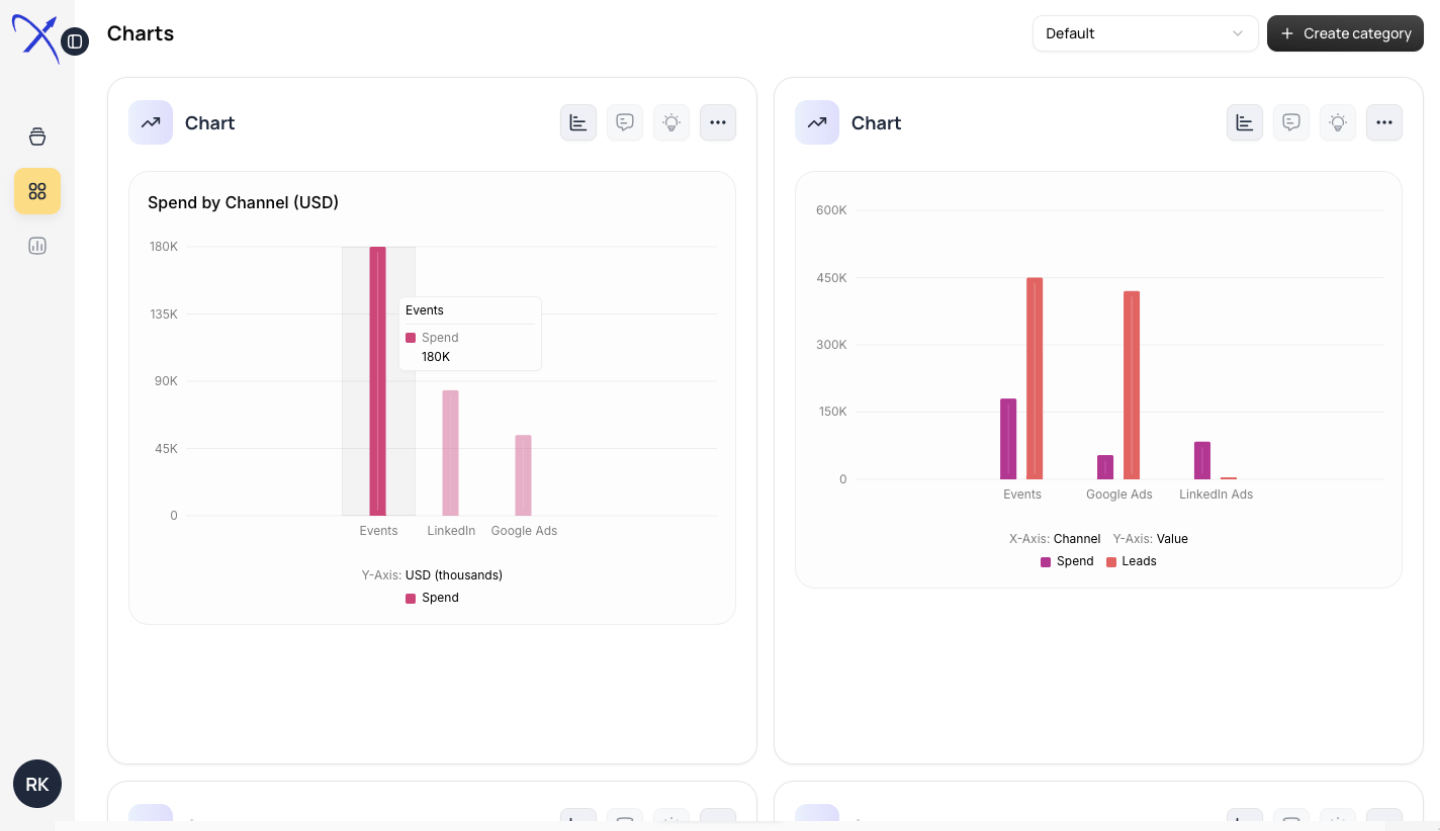Switch to the dashboard grid section in sidebar
The height and width of the screenshot is (831, 1440).
(37, 191)
